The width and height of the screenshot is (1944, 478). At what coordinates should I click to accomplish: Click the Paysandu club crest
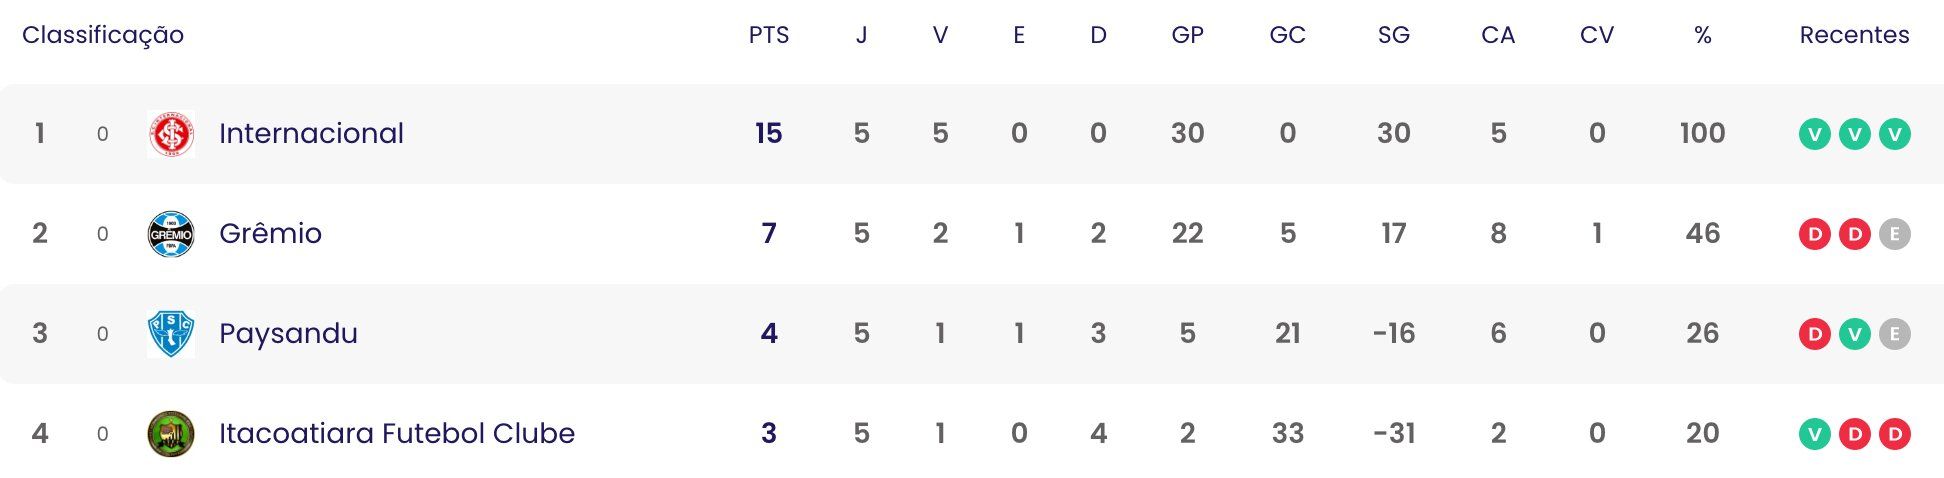(171, 334)
